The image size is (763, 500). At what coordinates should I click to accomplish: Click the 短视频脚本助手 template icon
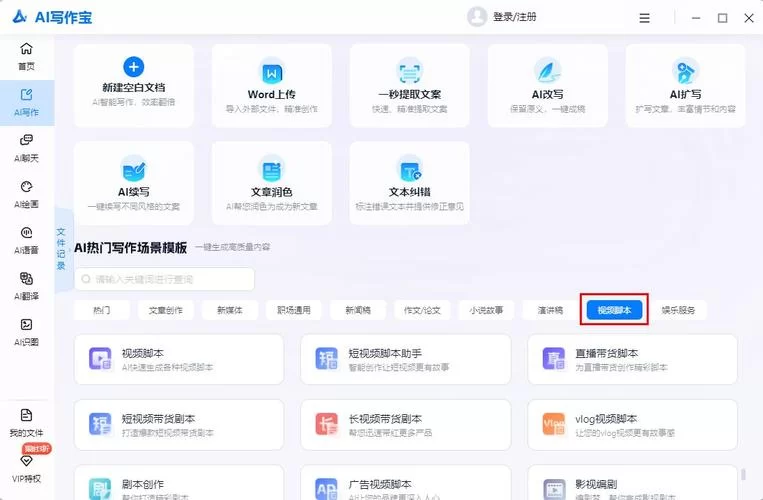coord(327,359)
